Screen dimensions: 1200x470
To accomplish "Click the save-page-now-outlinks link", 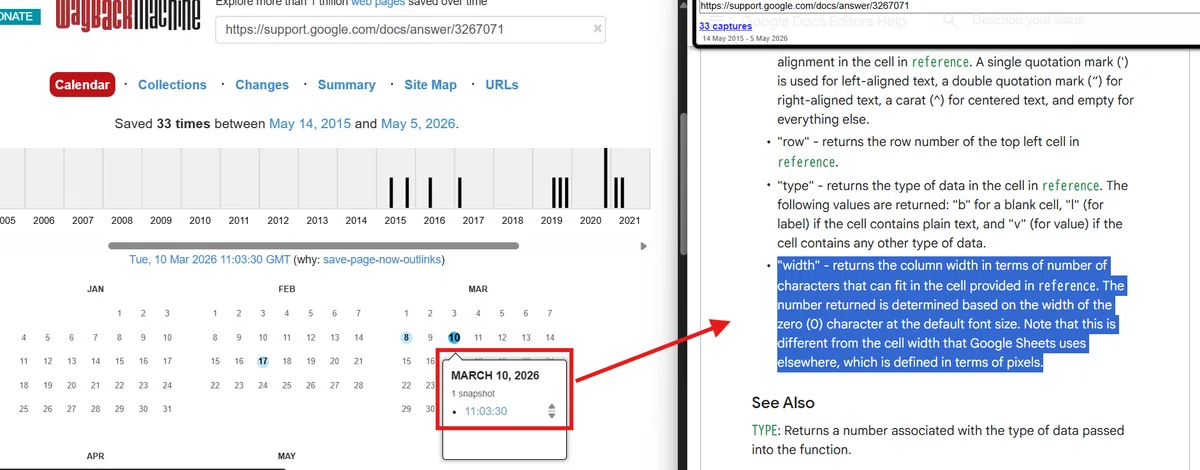I will [383, 260].
